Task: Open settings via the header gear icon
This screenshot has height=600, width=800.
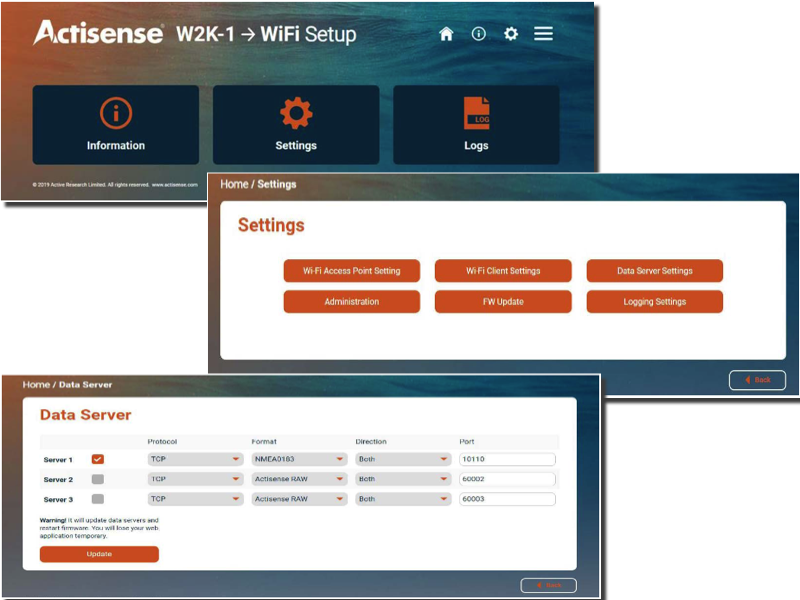Action: click(x=511, y=34)
